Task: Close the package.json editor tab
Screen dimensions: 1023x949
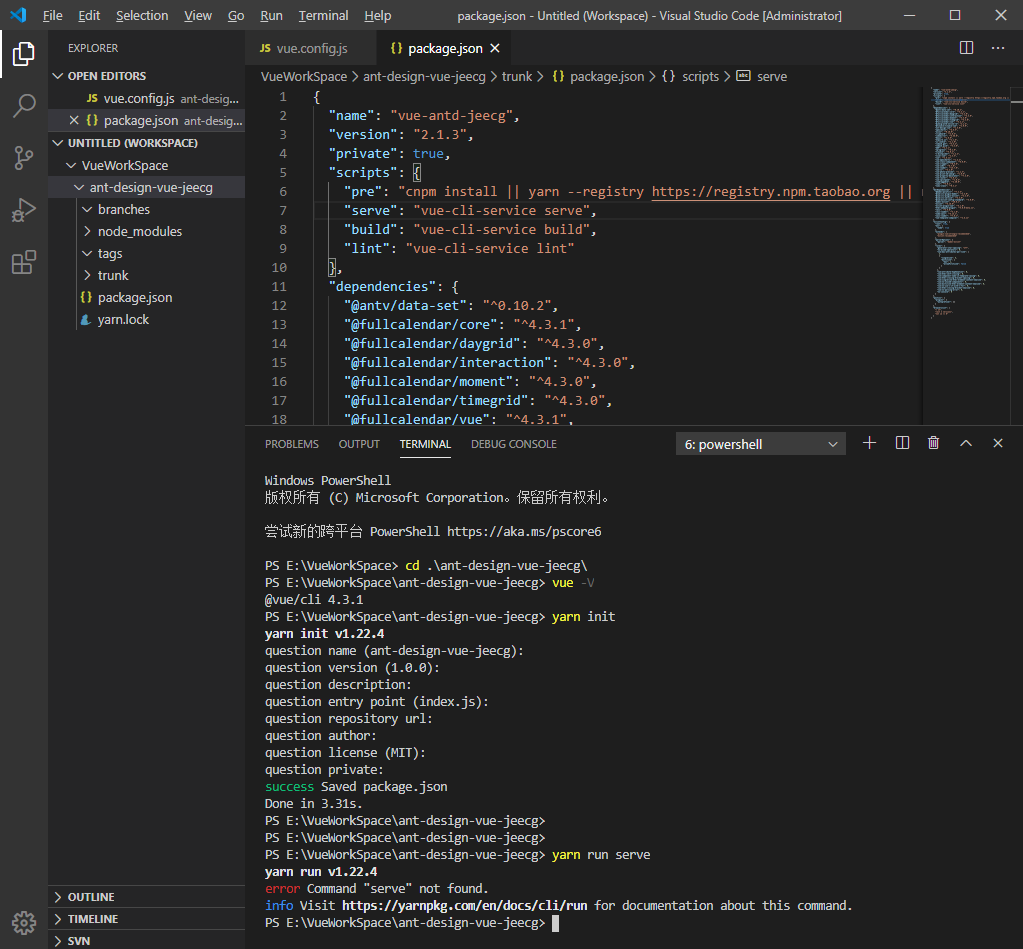Action: [495, 48]
